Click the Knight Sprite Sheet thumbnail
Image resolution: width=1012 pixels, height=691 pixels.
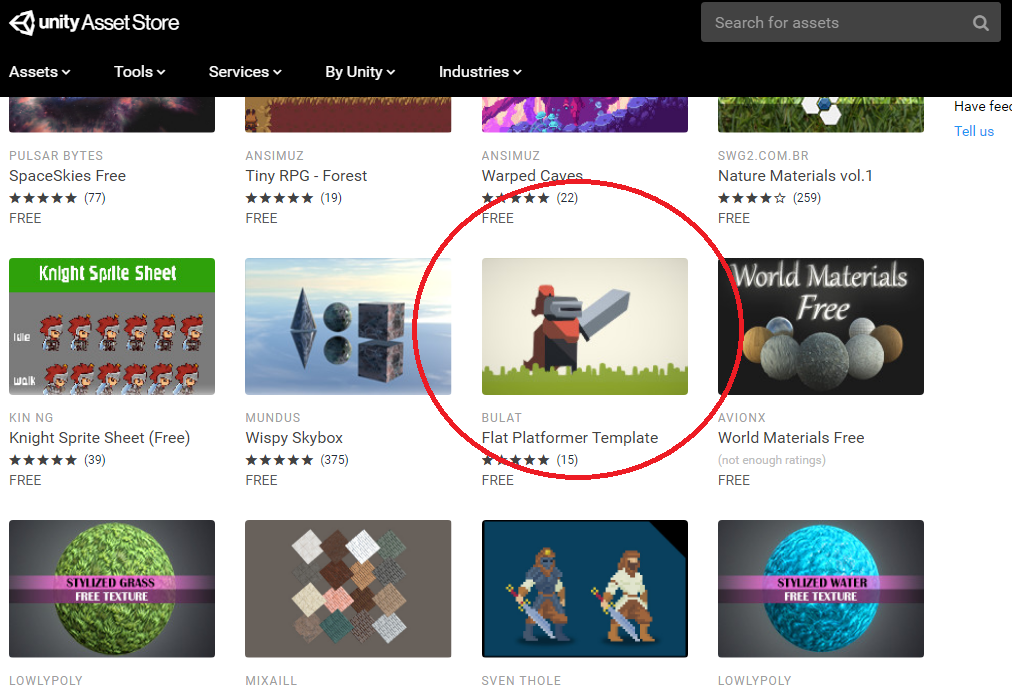point(112,326)
